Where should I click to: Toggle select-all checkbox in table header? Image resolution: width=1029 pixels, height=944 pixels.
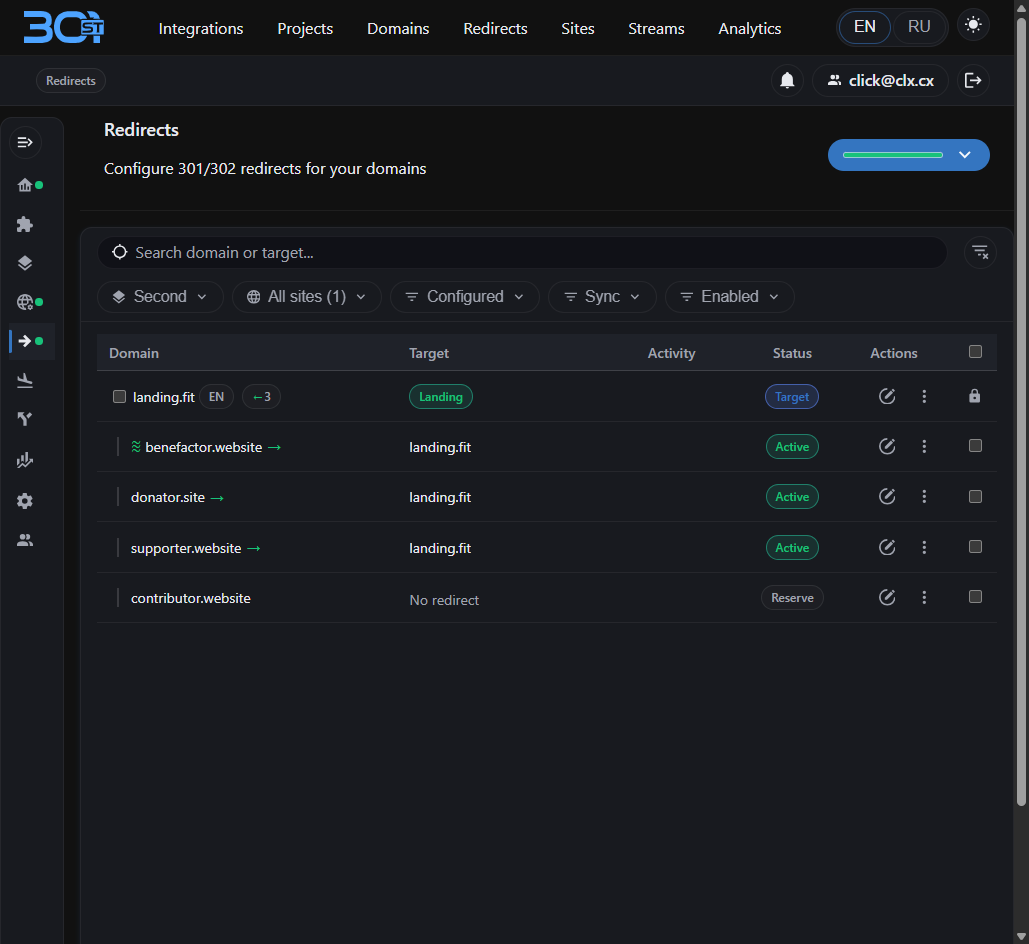coord(975,352)
